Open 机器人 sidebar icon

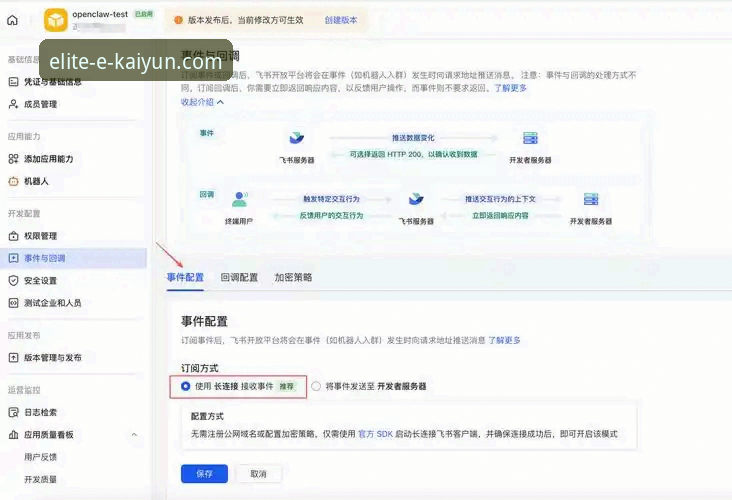14,181
